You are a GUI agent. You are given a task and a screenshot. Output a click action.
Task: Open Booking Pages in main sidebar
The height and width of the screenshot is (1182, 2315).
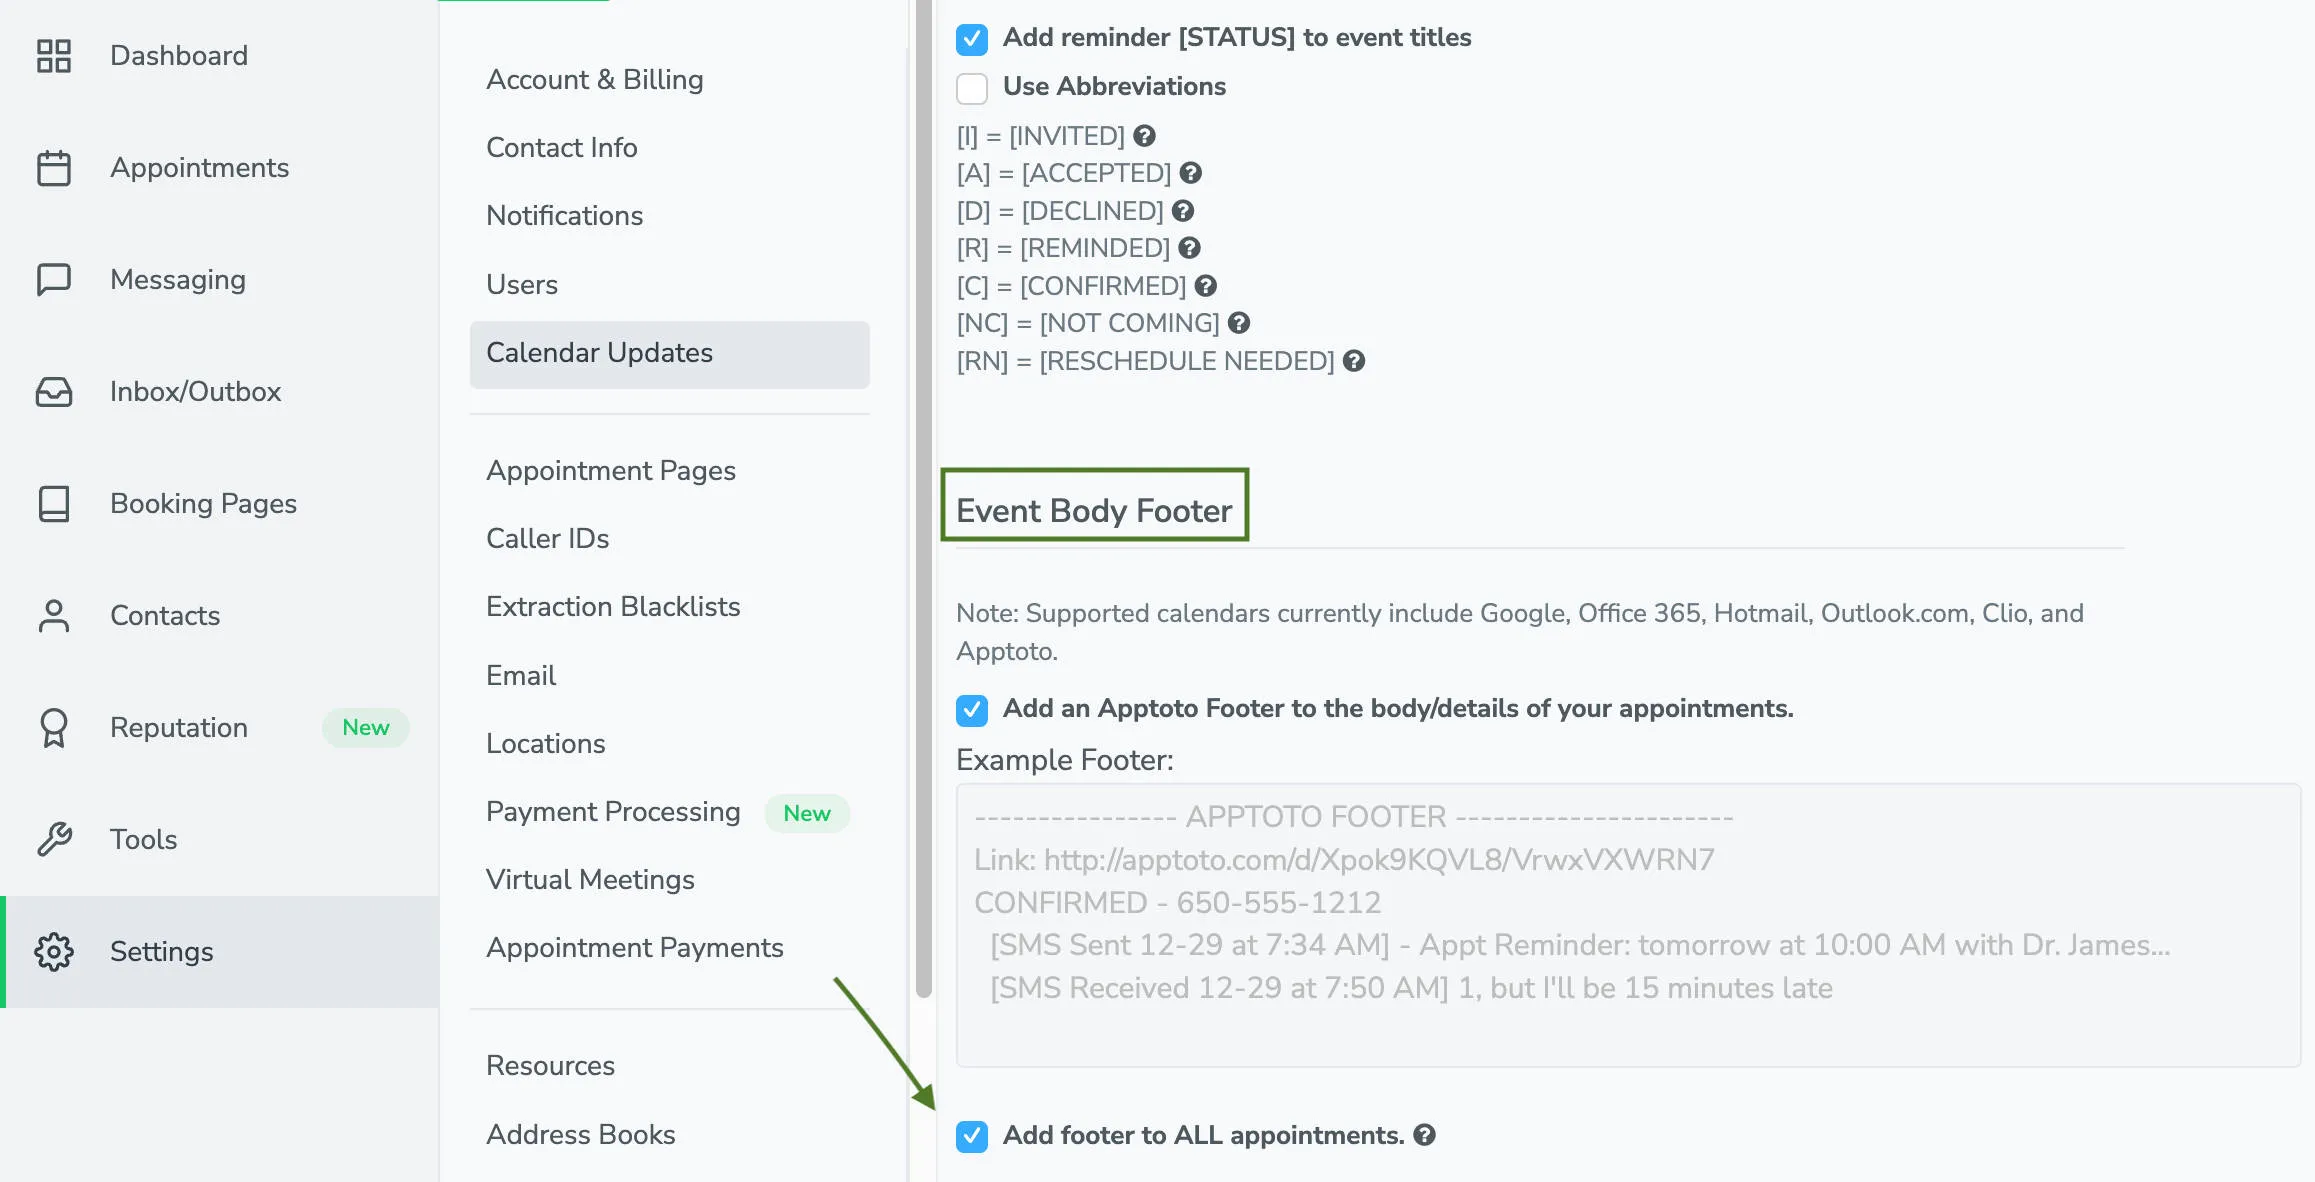pyautogui.click(x=203, y=504)
